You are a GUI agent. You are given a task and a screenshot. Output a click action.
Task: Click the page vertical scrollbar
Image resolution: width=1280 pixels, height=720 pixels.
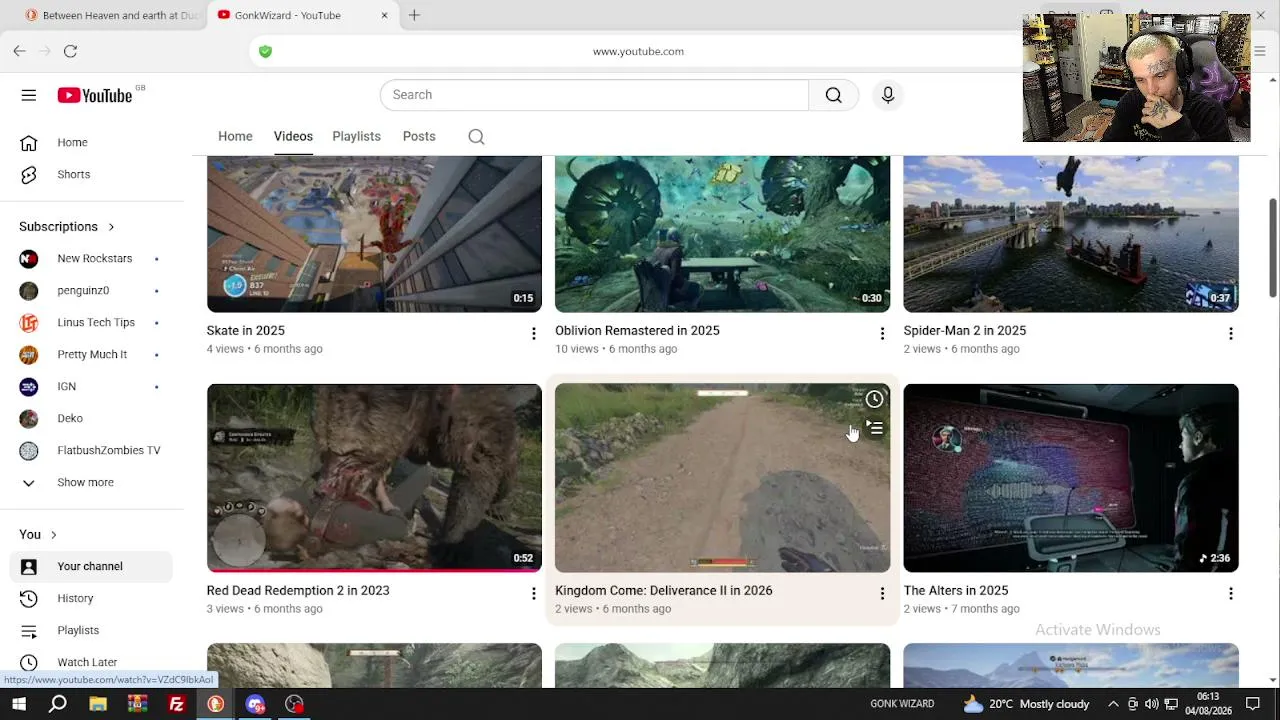(x=1273, y=247)
